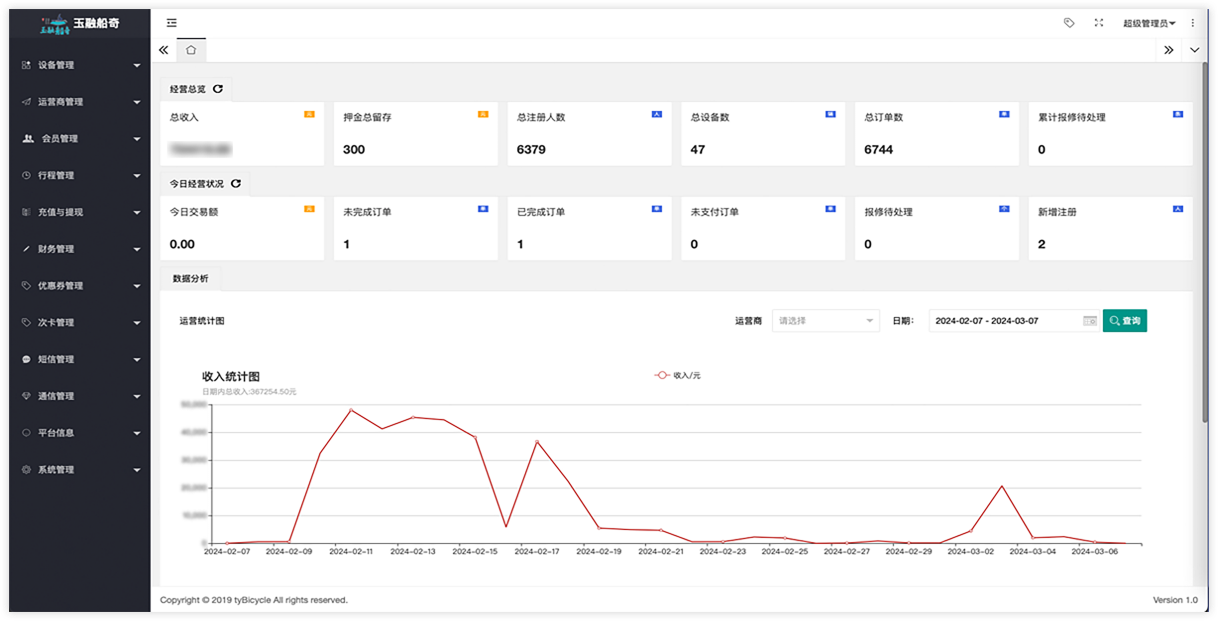
Task: Expand 财务管理 menu
Action: (80, 249)
